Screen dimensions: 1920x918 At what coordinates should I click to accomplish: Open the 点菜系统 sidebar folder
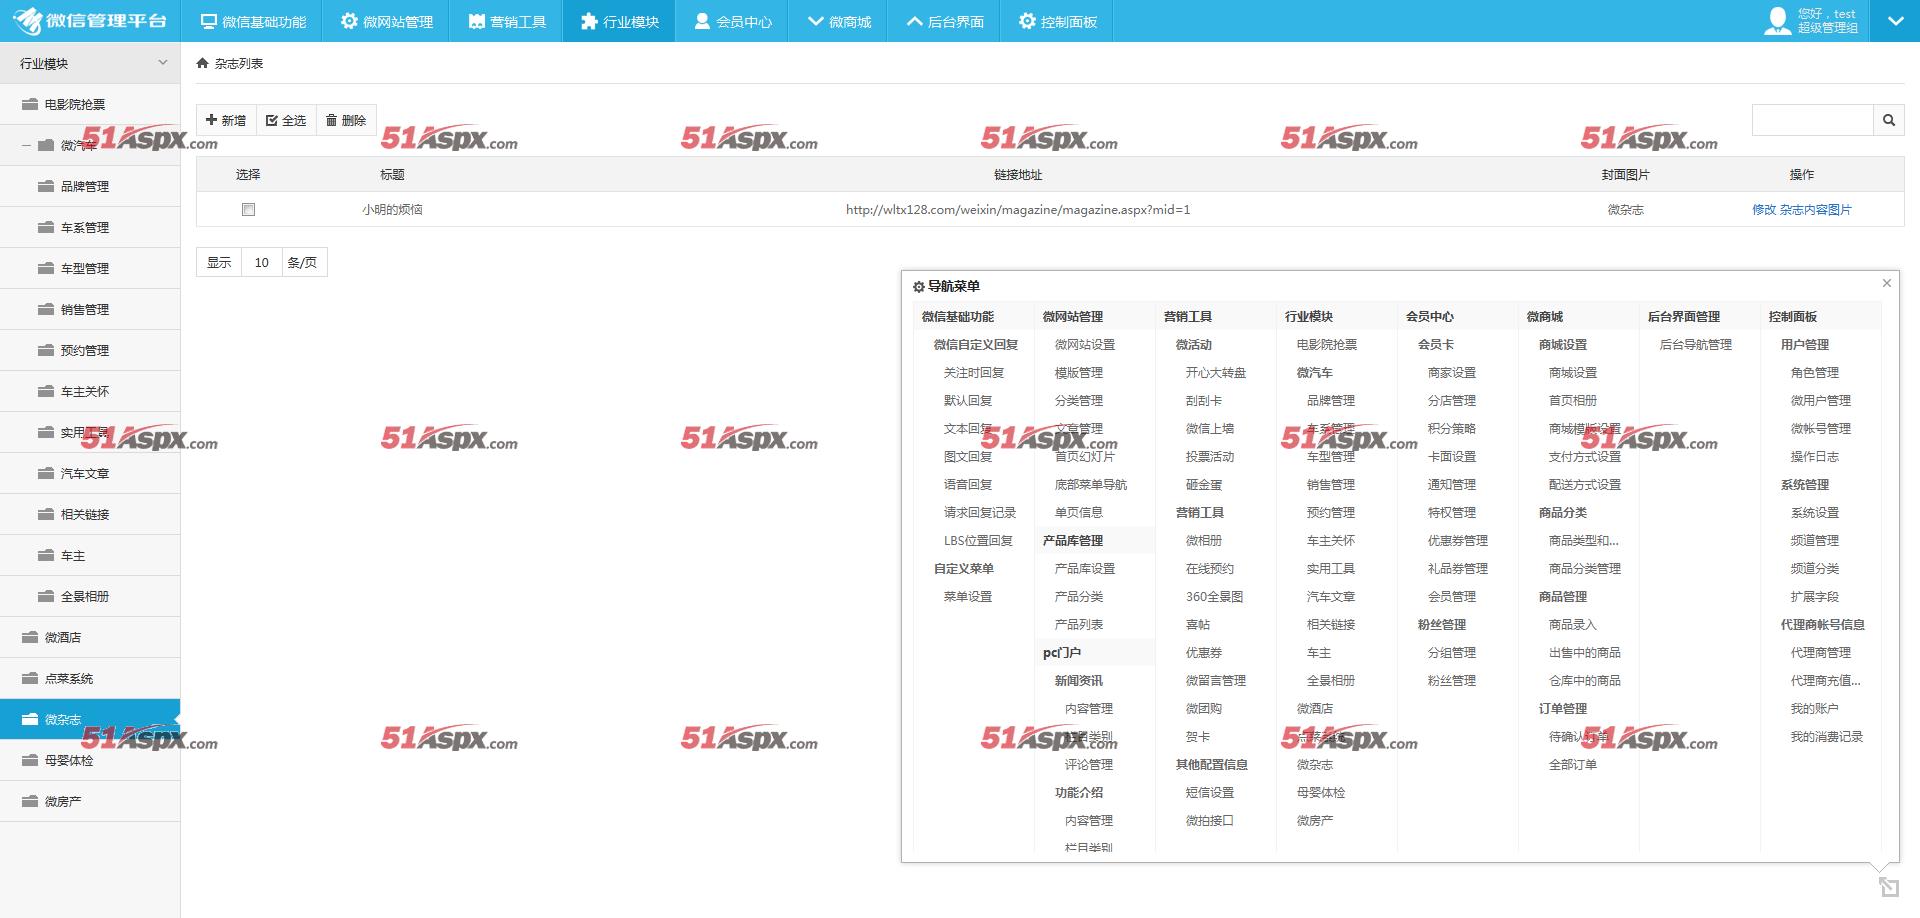[x=90, y=678]
